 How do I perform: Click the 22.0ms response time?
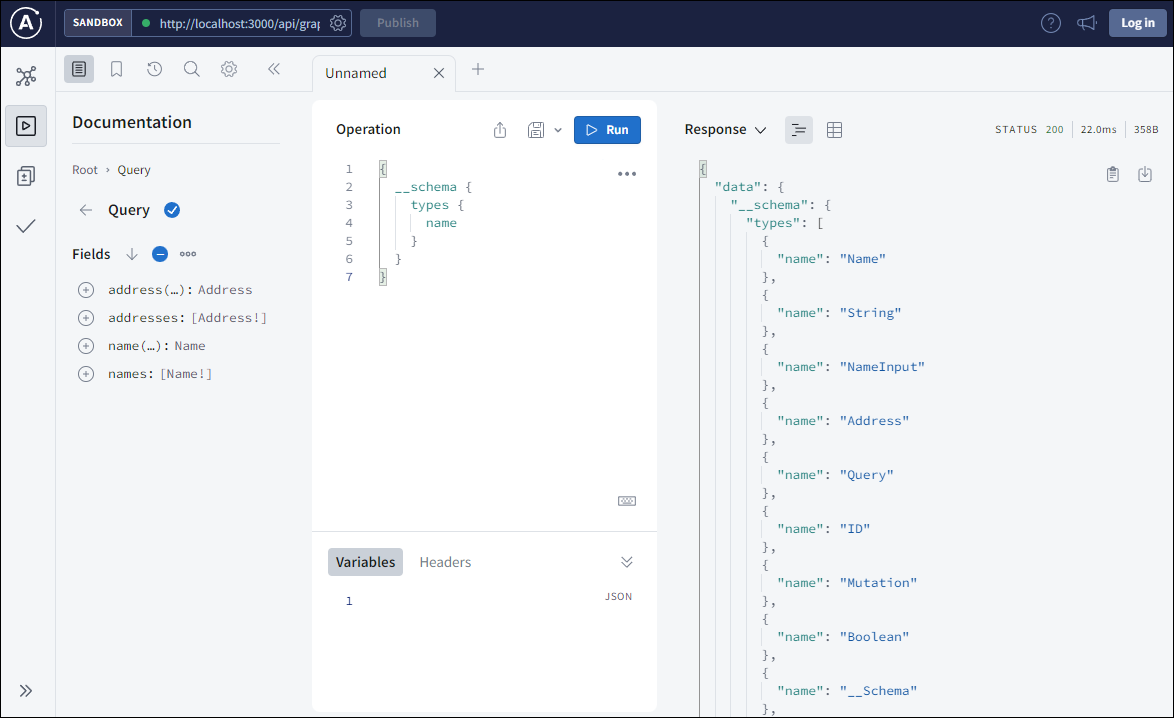[x=1098, y=130]
